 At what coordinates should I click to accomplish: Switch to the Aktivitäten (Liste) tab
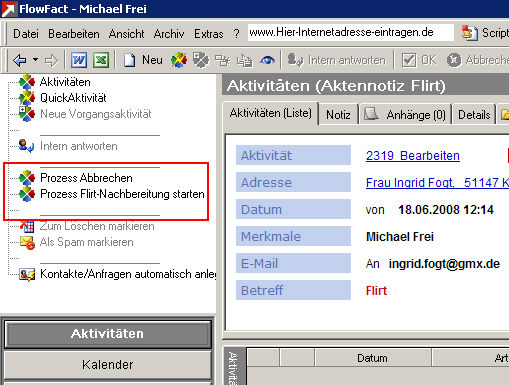click(x=271, y=113)
